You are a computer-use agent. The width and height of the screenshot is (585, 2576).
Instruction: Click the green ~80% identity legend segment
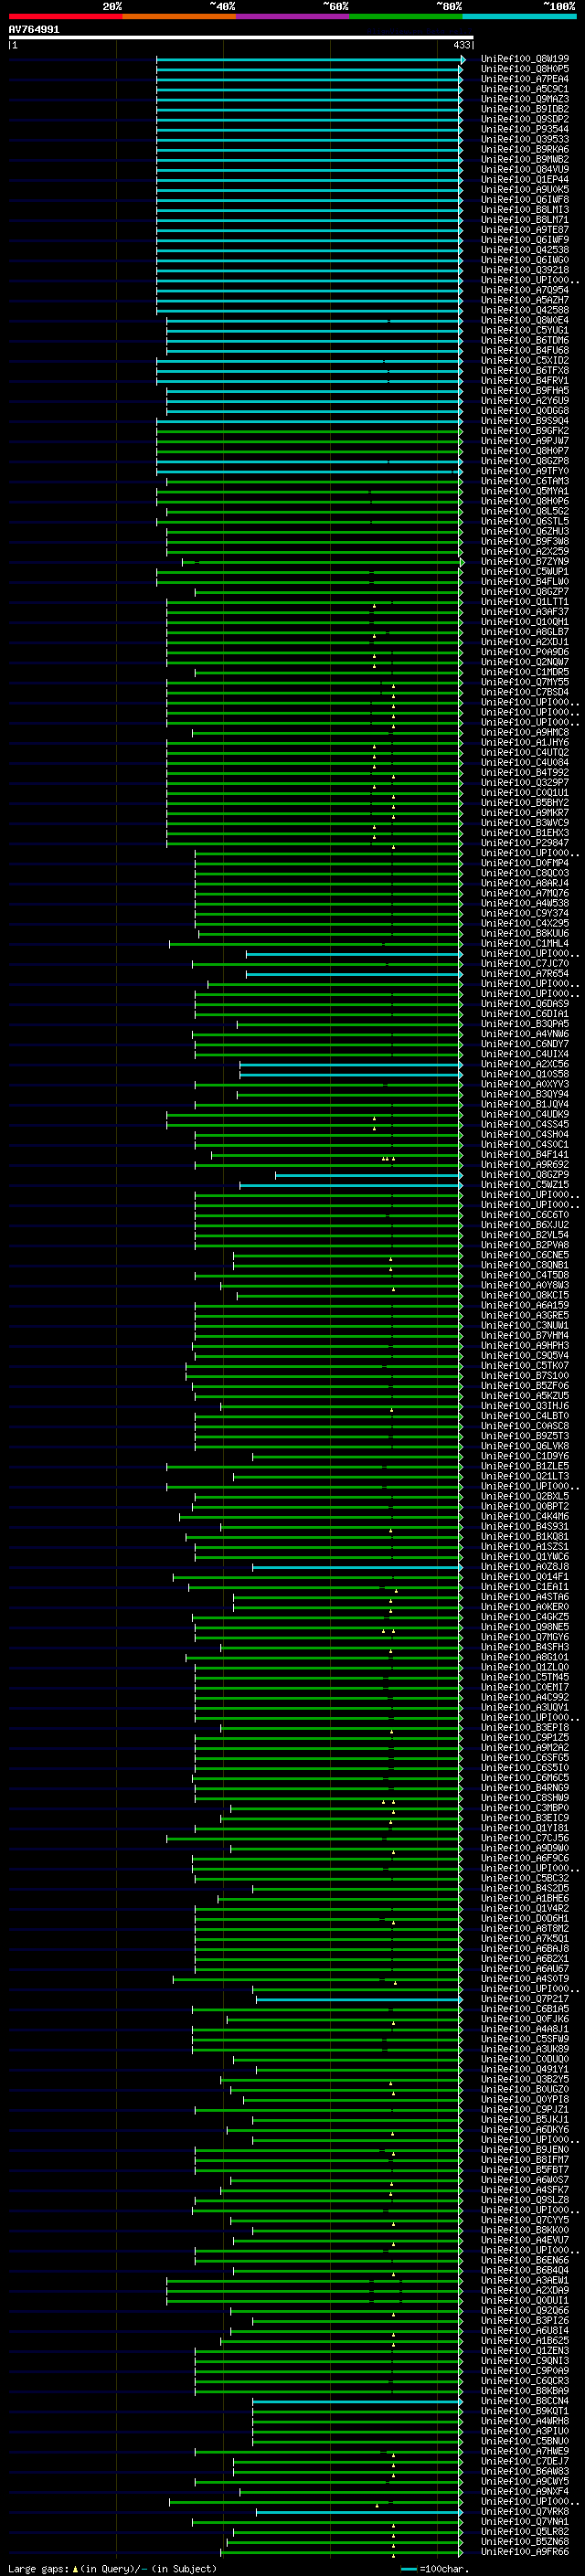pos(406,17)
